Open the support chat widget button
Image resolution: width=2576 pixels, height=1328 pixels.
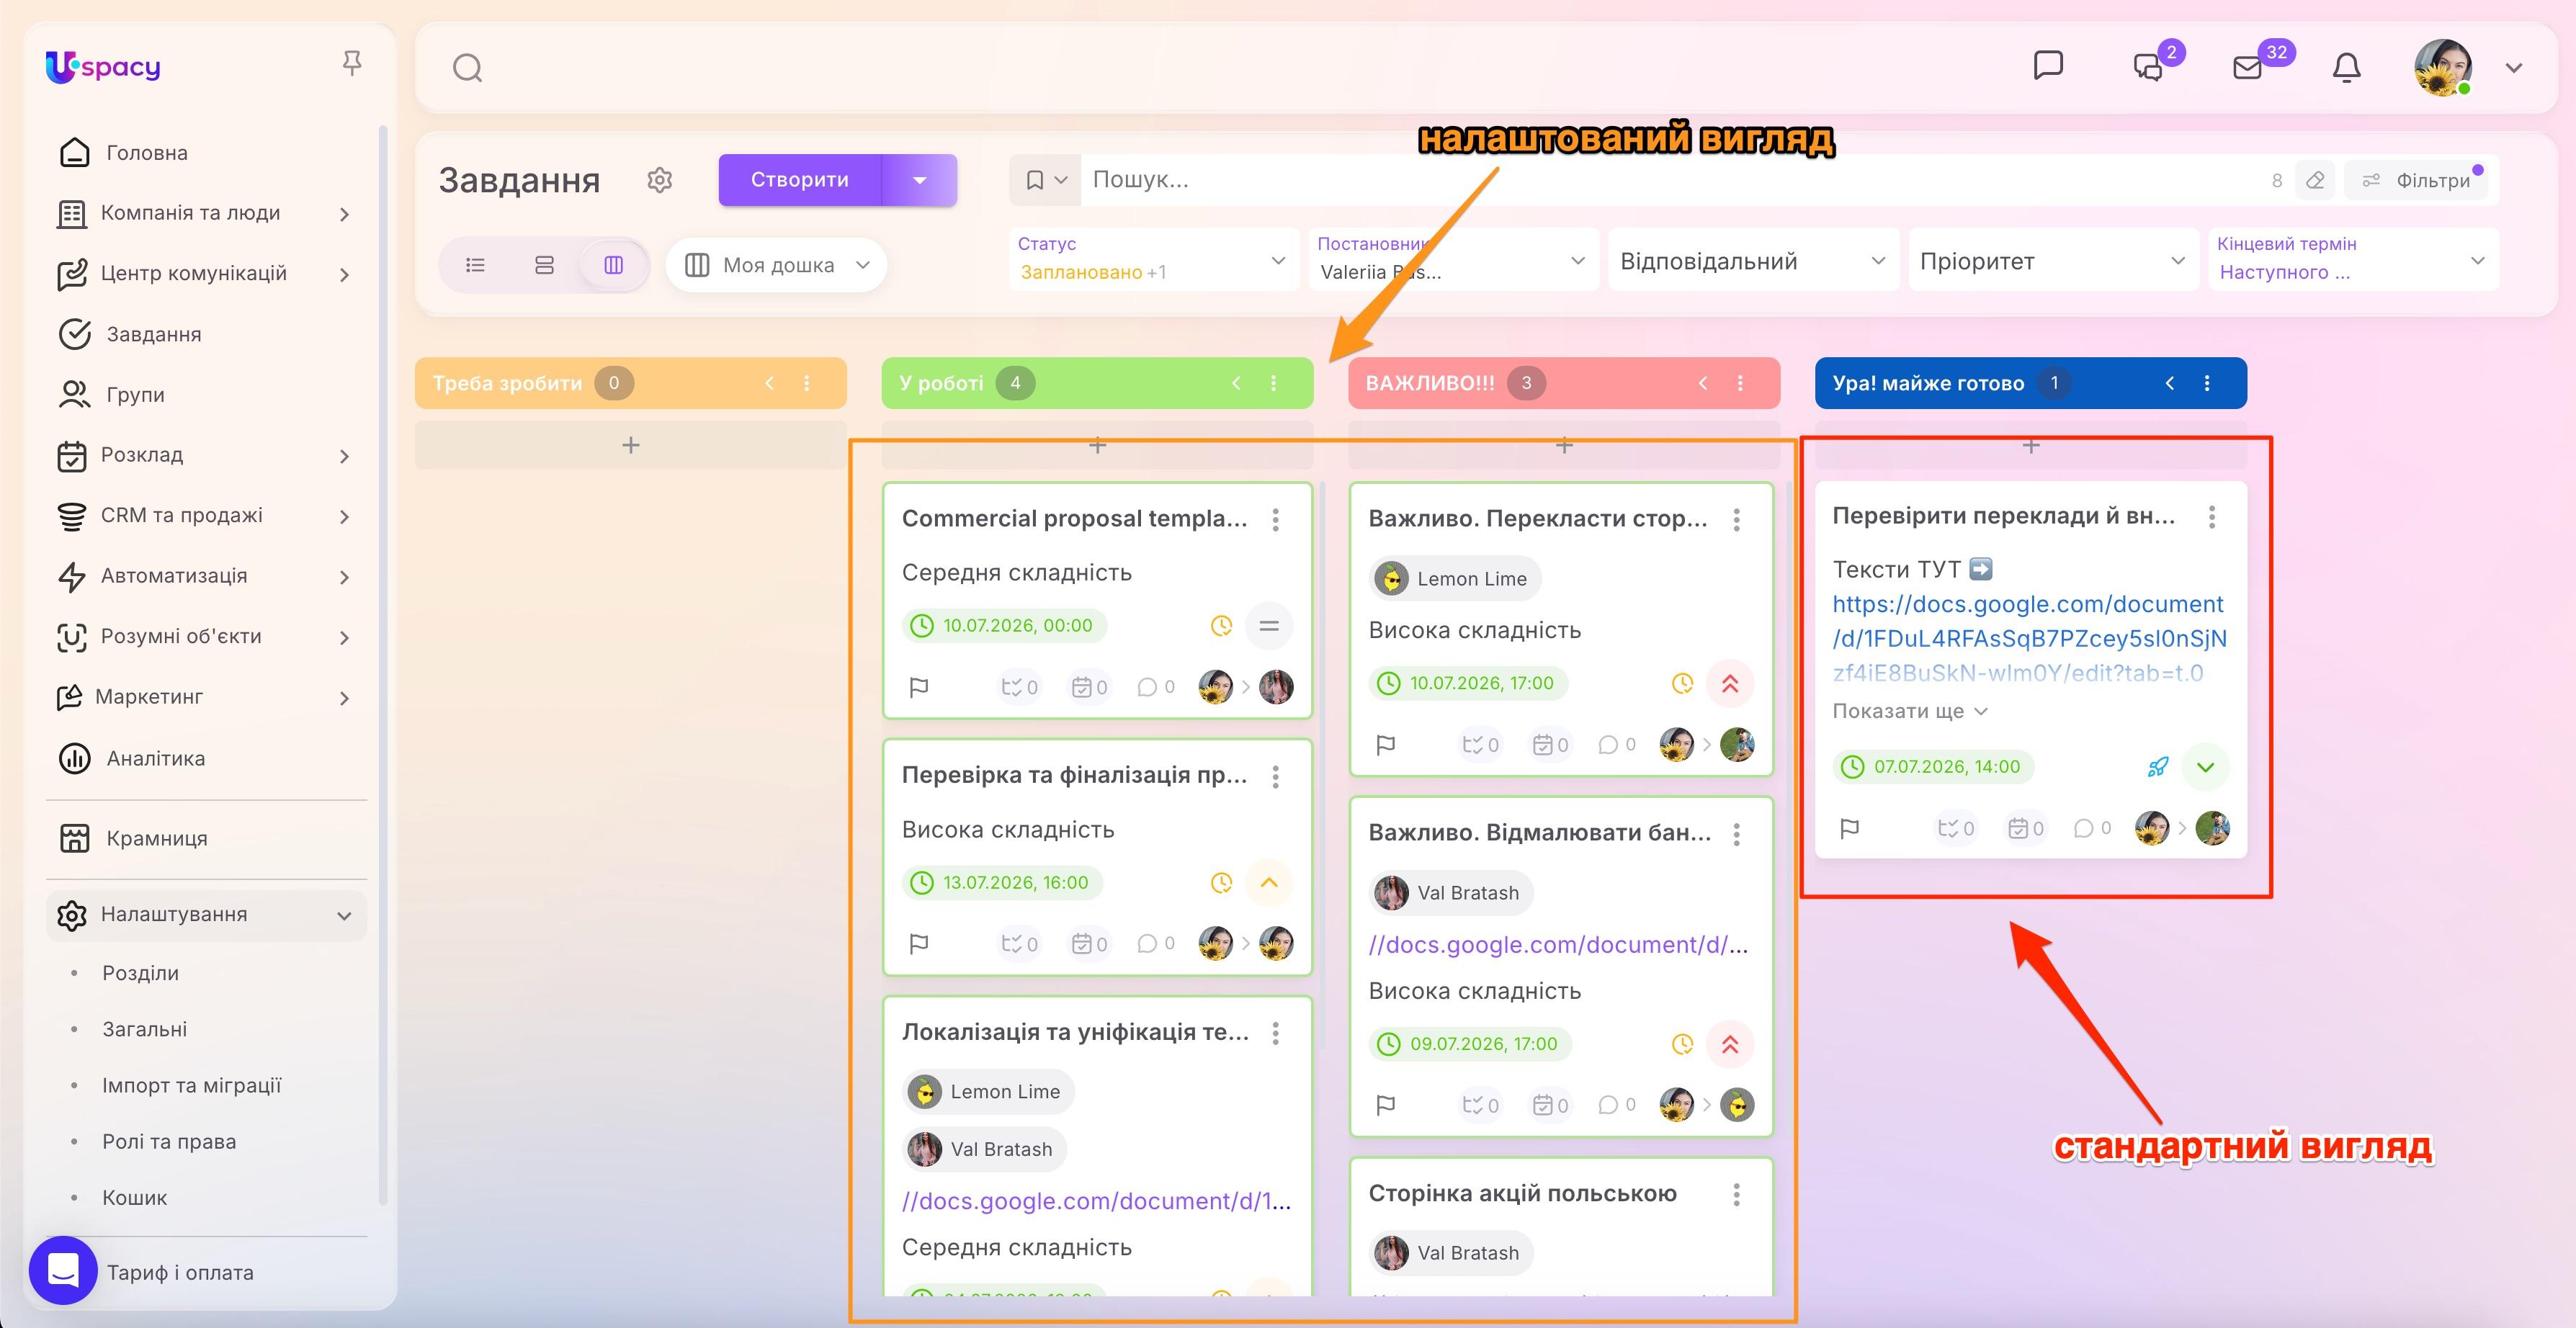tap(63, 1270)
